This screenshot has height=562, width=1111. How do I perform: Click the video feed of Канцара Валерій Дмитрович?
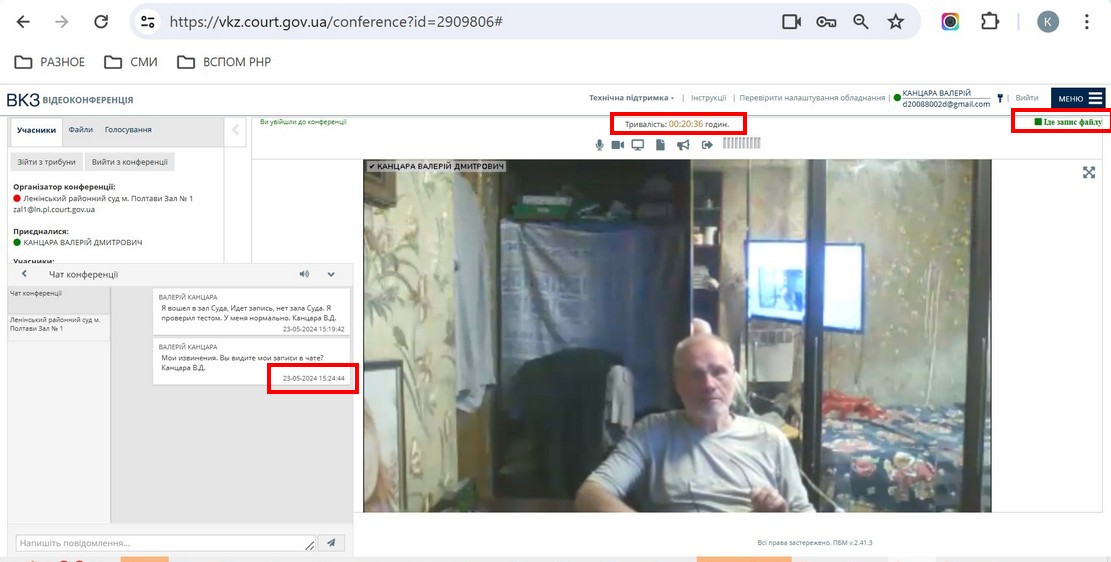click(x=677, y=335)
